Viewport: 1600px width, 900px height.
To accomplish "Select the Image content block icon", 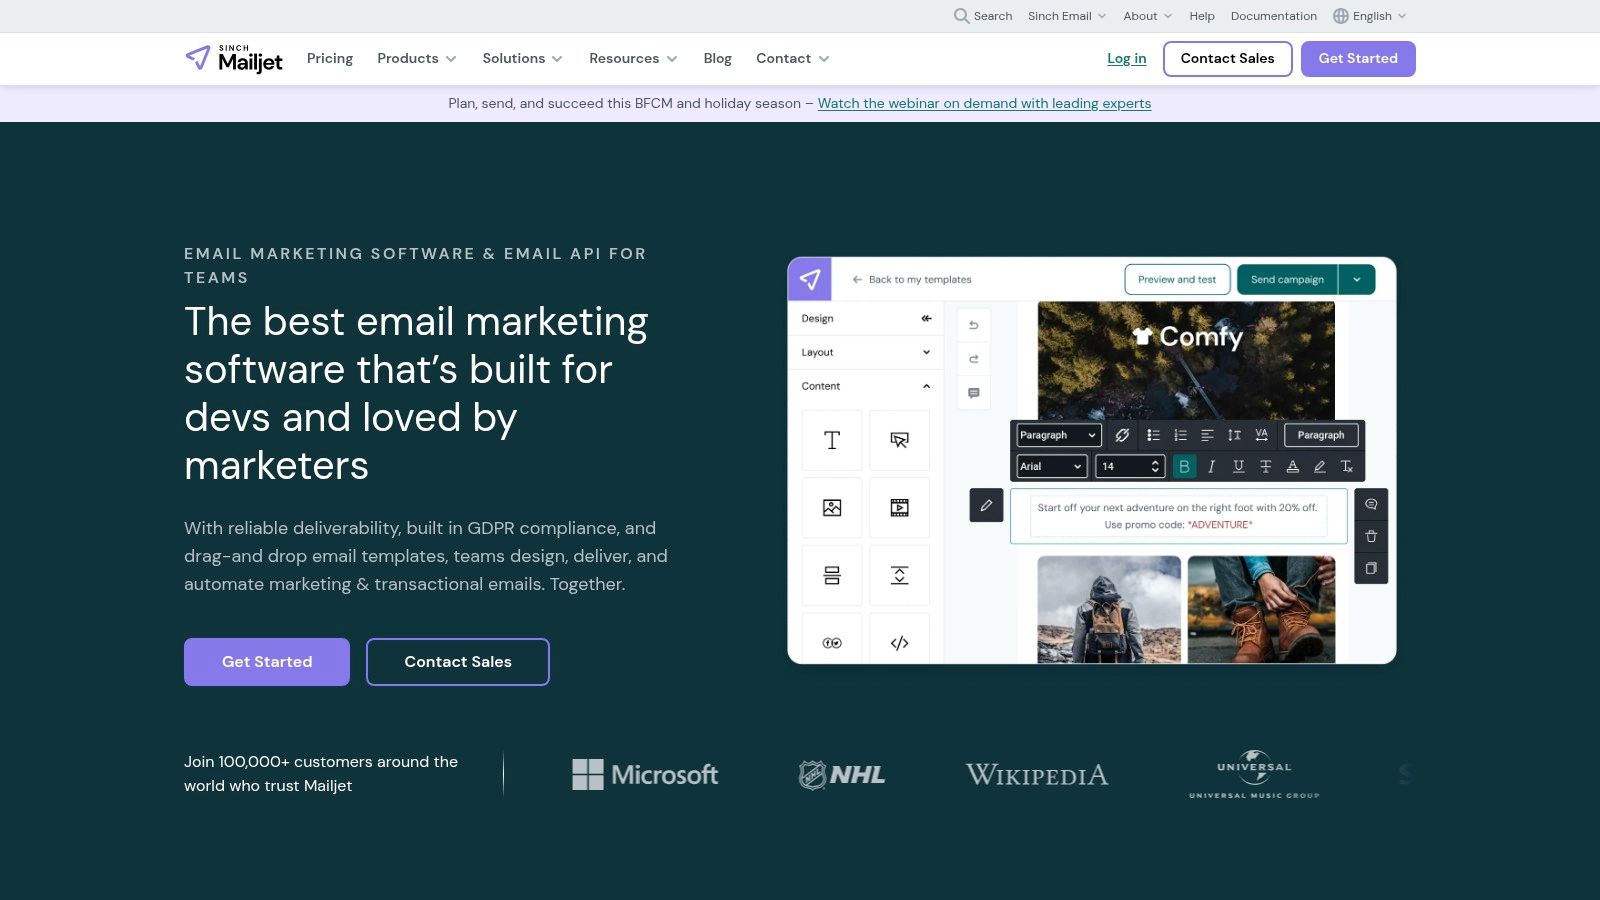I will (x=831, y=508).
